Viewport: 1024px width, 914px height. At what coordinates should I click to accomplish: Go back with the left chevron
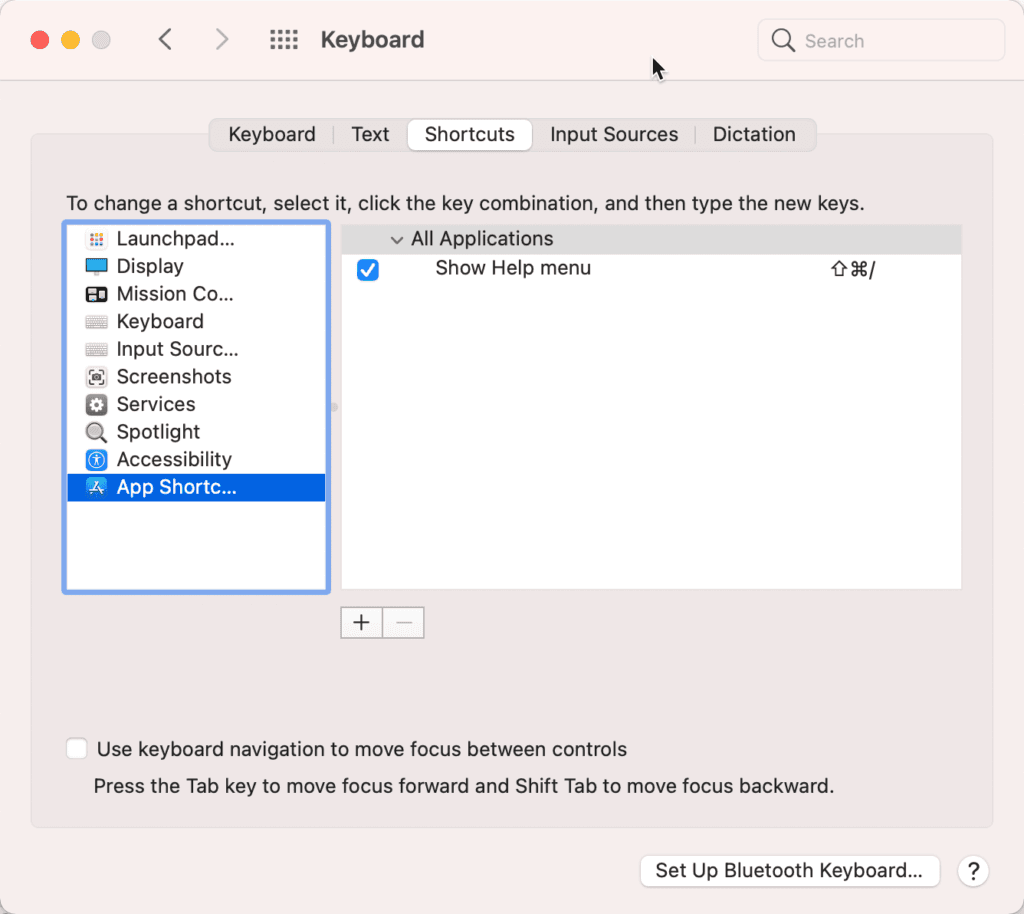(165, 40)
